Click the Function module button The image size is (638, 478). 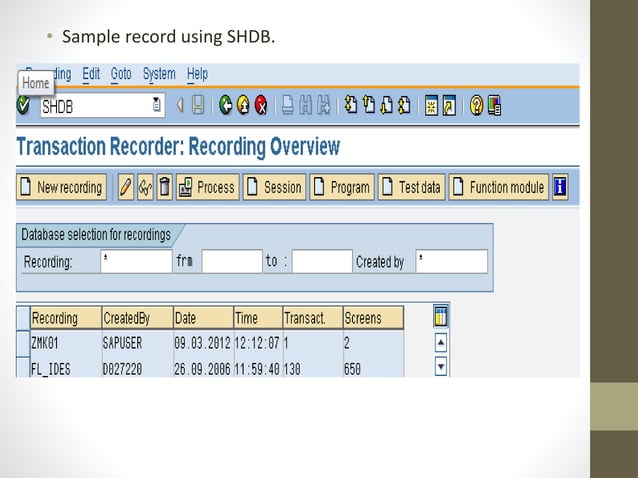pos(499,187)
